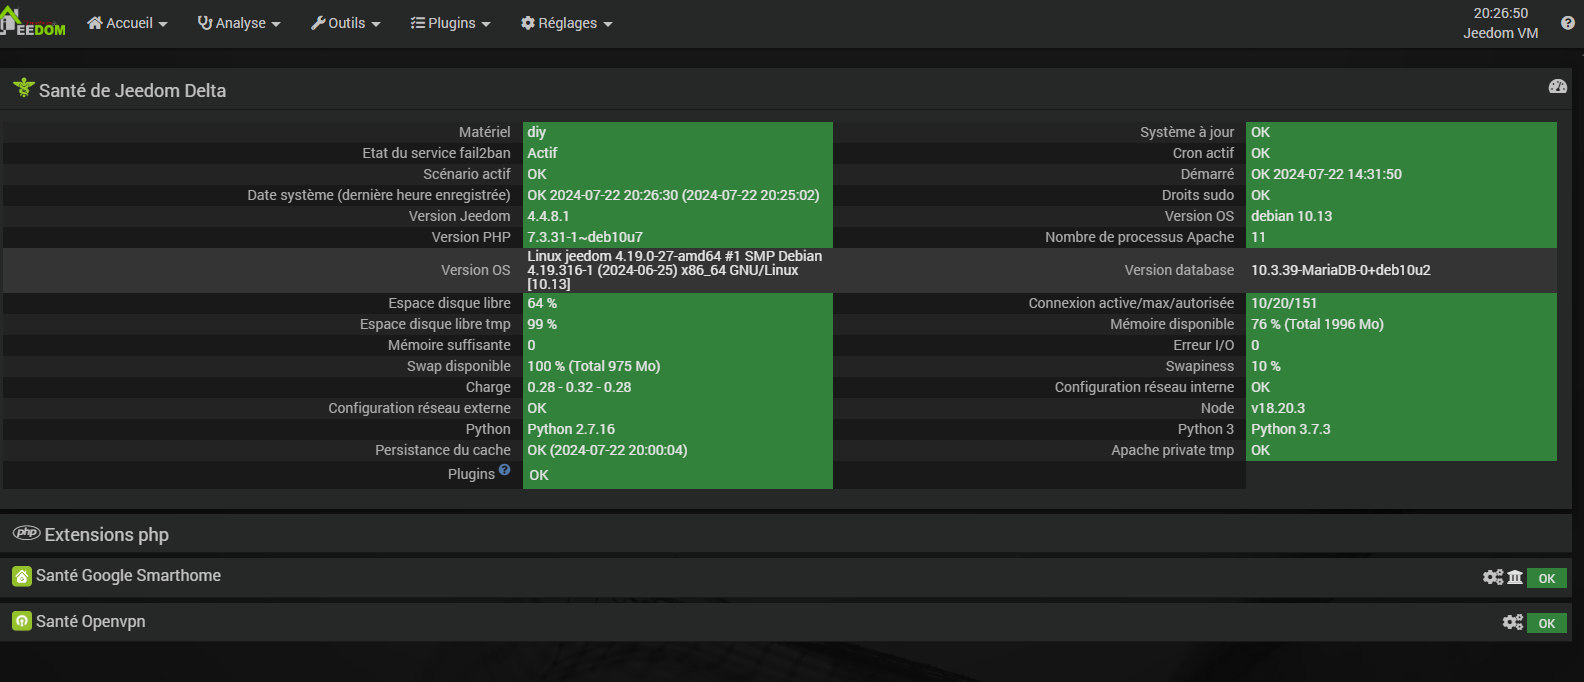Click the Date système value cell

[x=678, y=195]
